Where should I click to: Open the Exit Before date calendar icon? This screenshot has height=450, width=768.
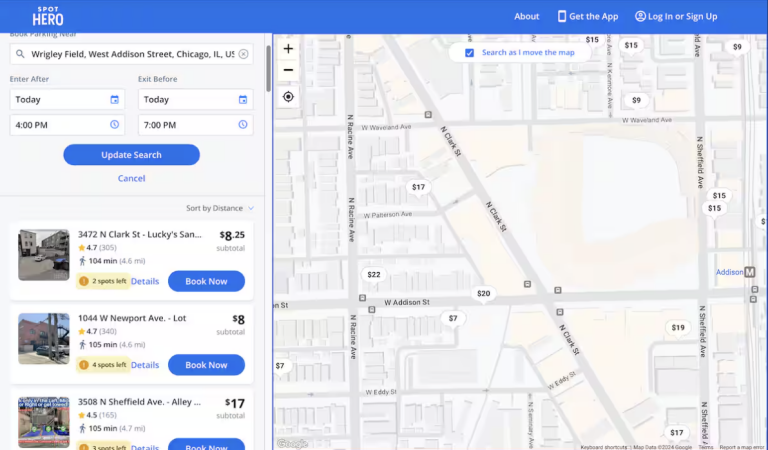pyautogui.click(x=242, y=99)
